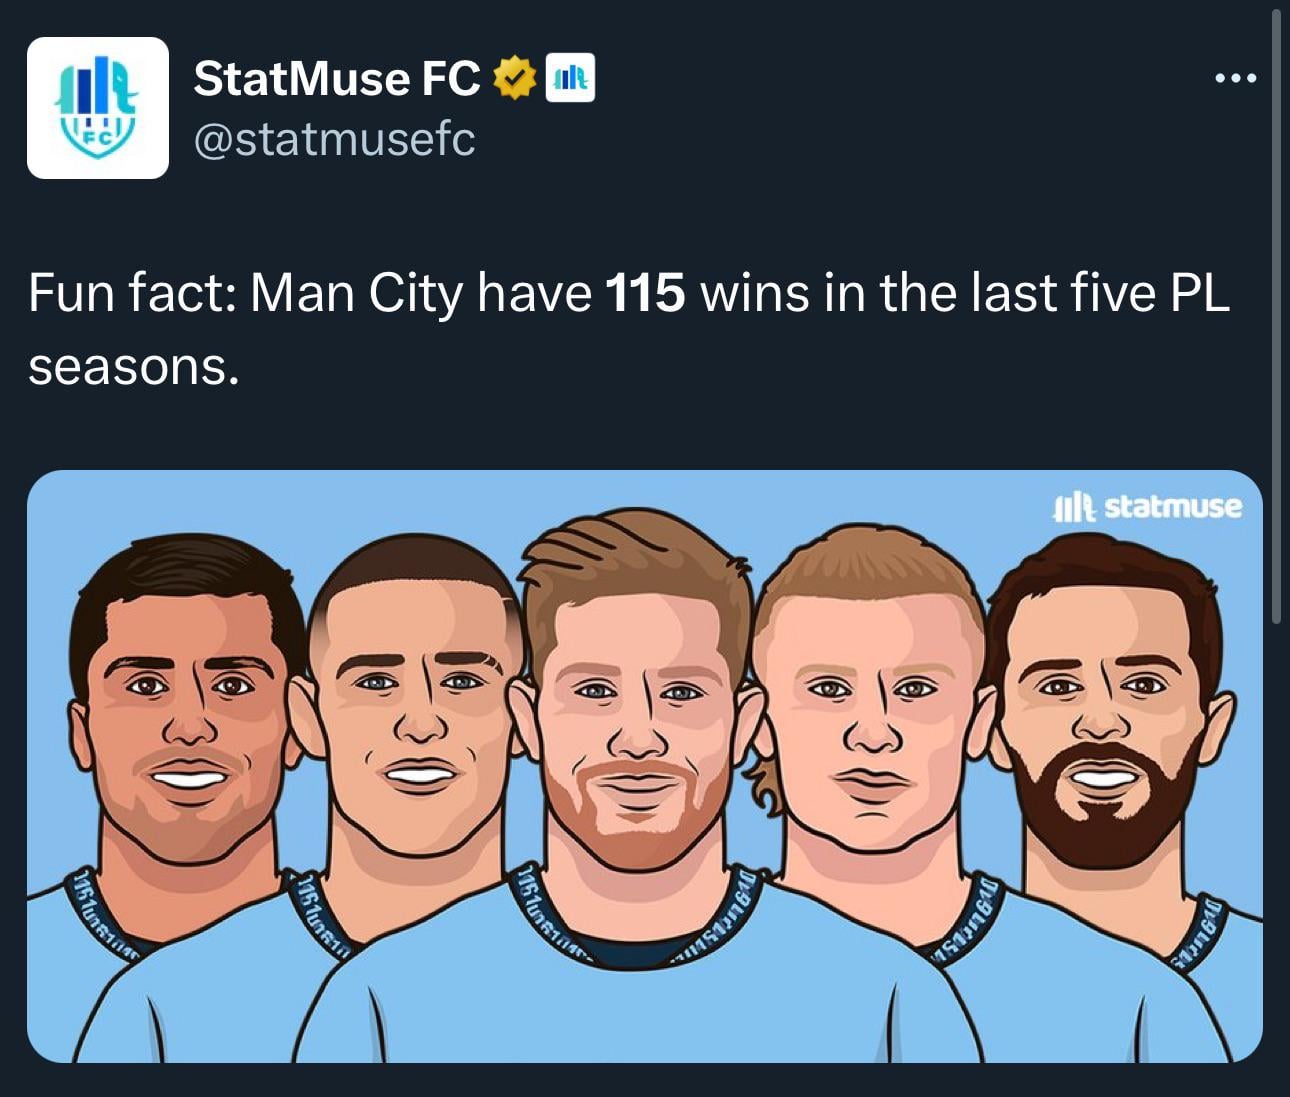This screenshot has height=1097, width=1290.
Task: Open the three-dot more options menu
Action: [1235, 78]
